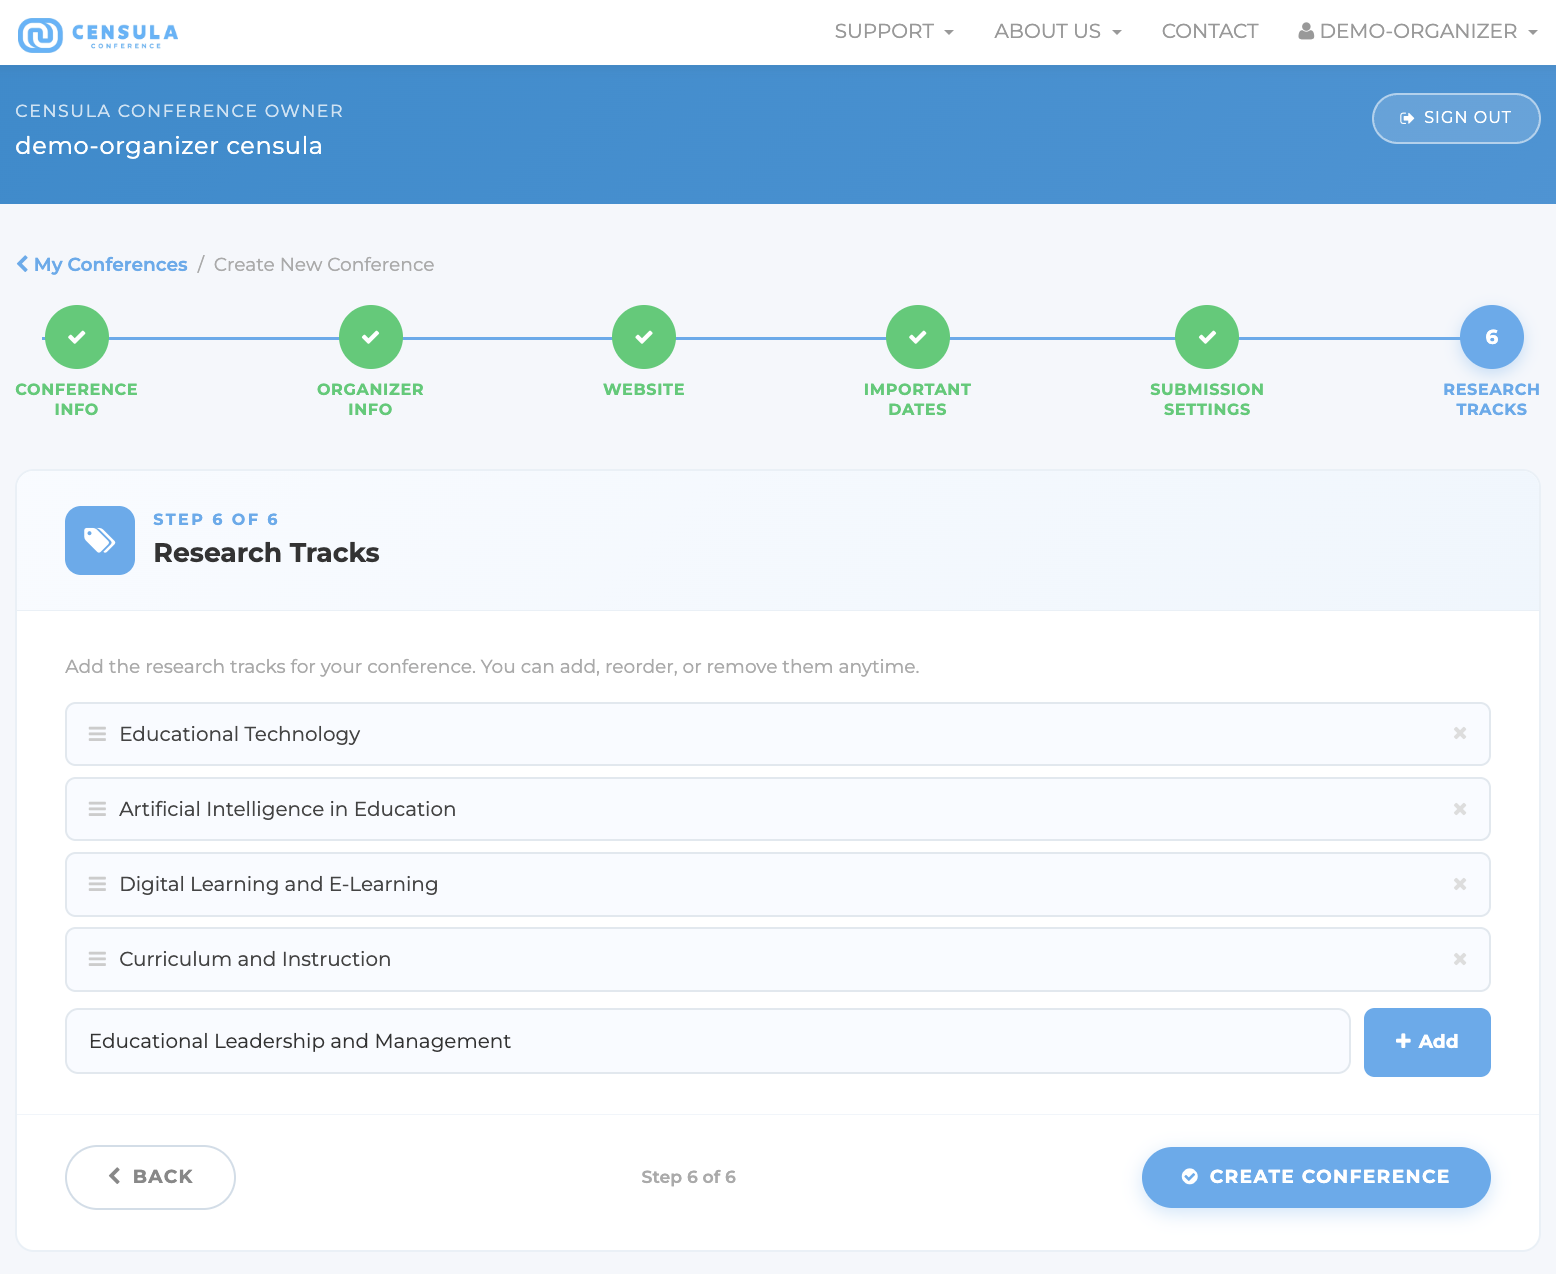
Task: Select the Curriculum and Instruction text
Action: coord(255,959)
